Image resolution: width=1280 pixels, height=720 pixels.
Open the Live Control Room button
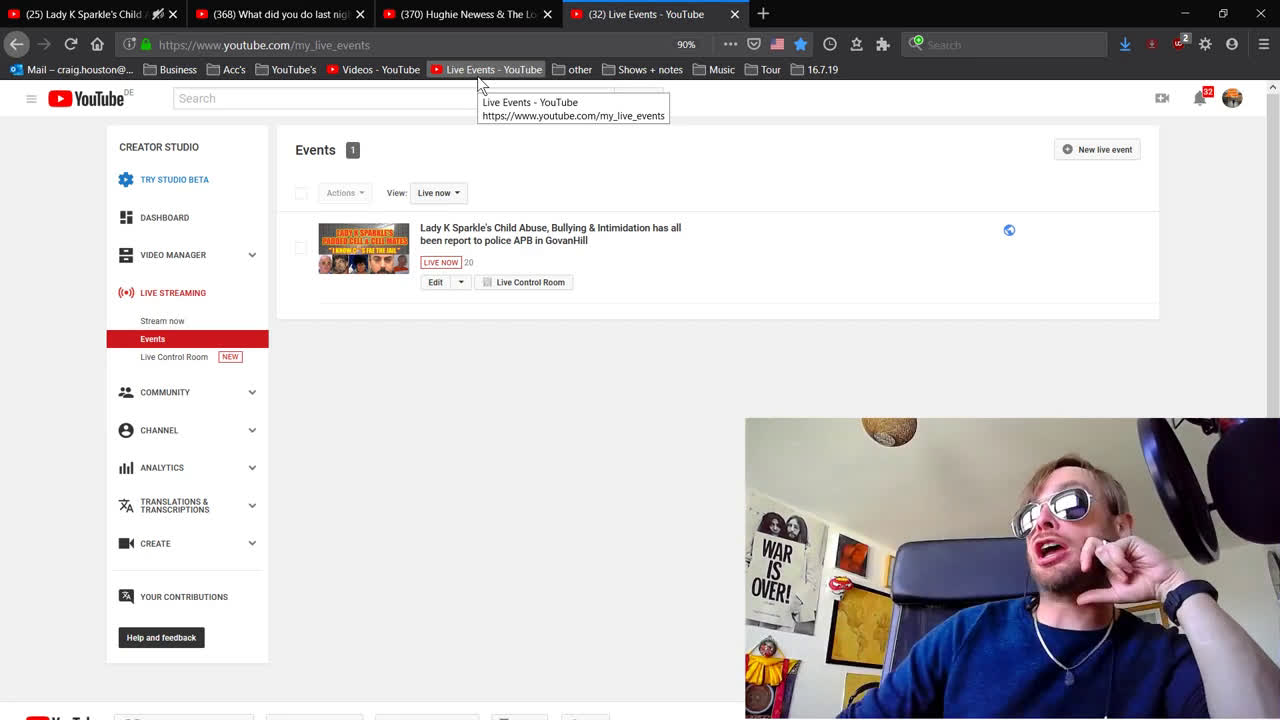tap(523, 283)
